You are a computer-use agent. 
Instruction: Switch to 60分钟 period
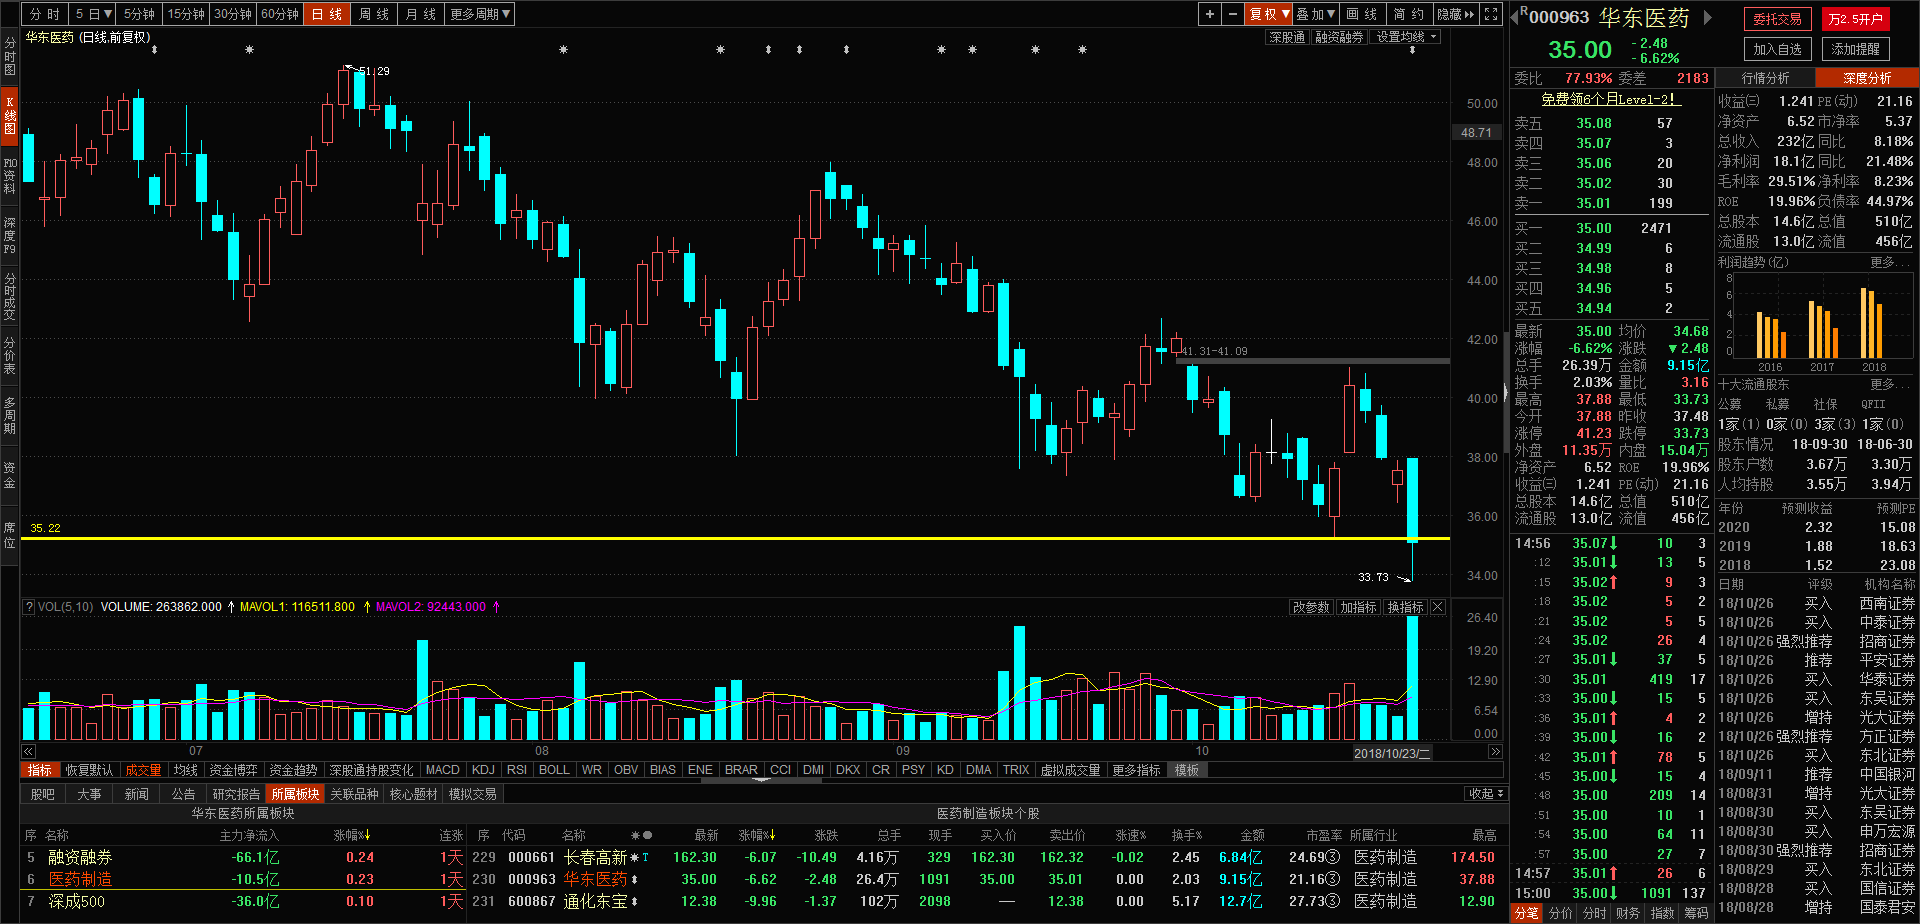point(280,14)
